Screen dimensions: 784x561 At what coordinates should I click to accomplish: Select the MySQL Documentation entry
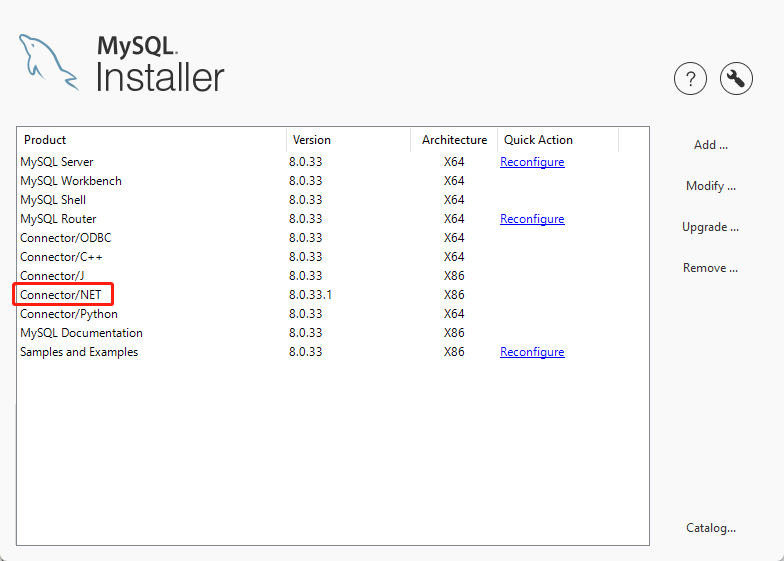click(x=81, y=333)
